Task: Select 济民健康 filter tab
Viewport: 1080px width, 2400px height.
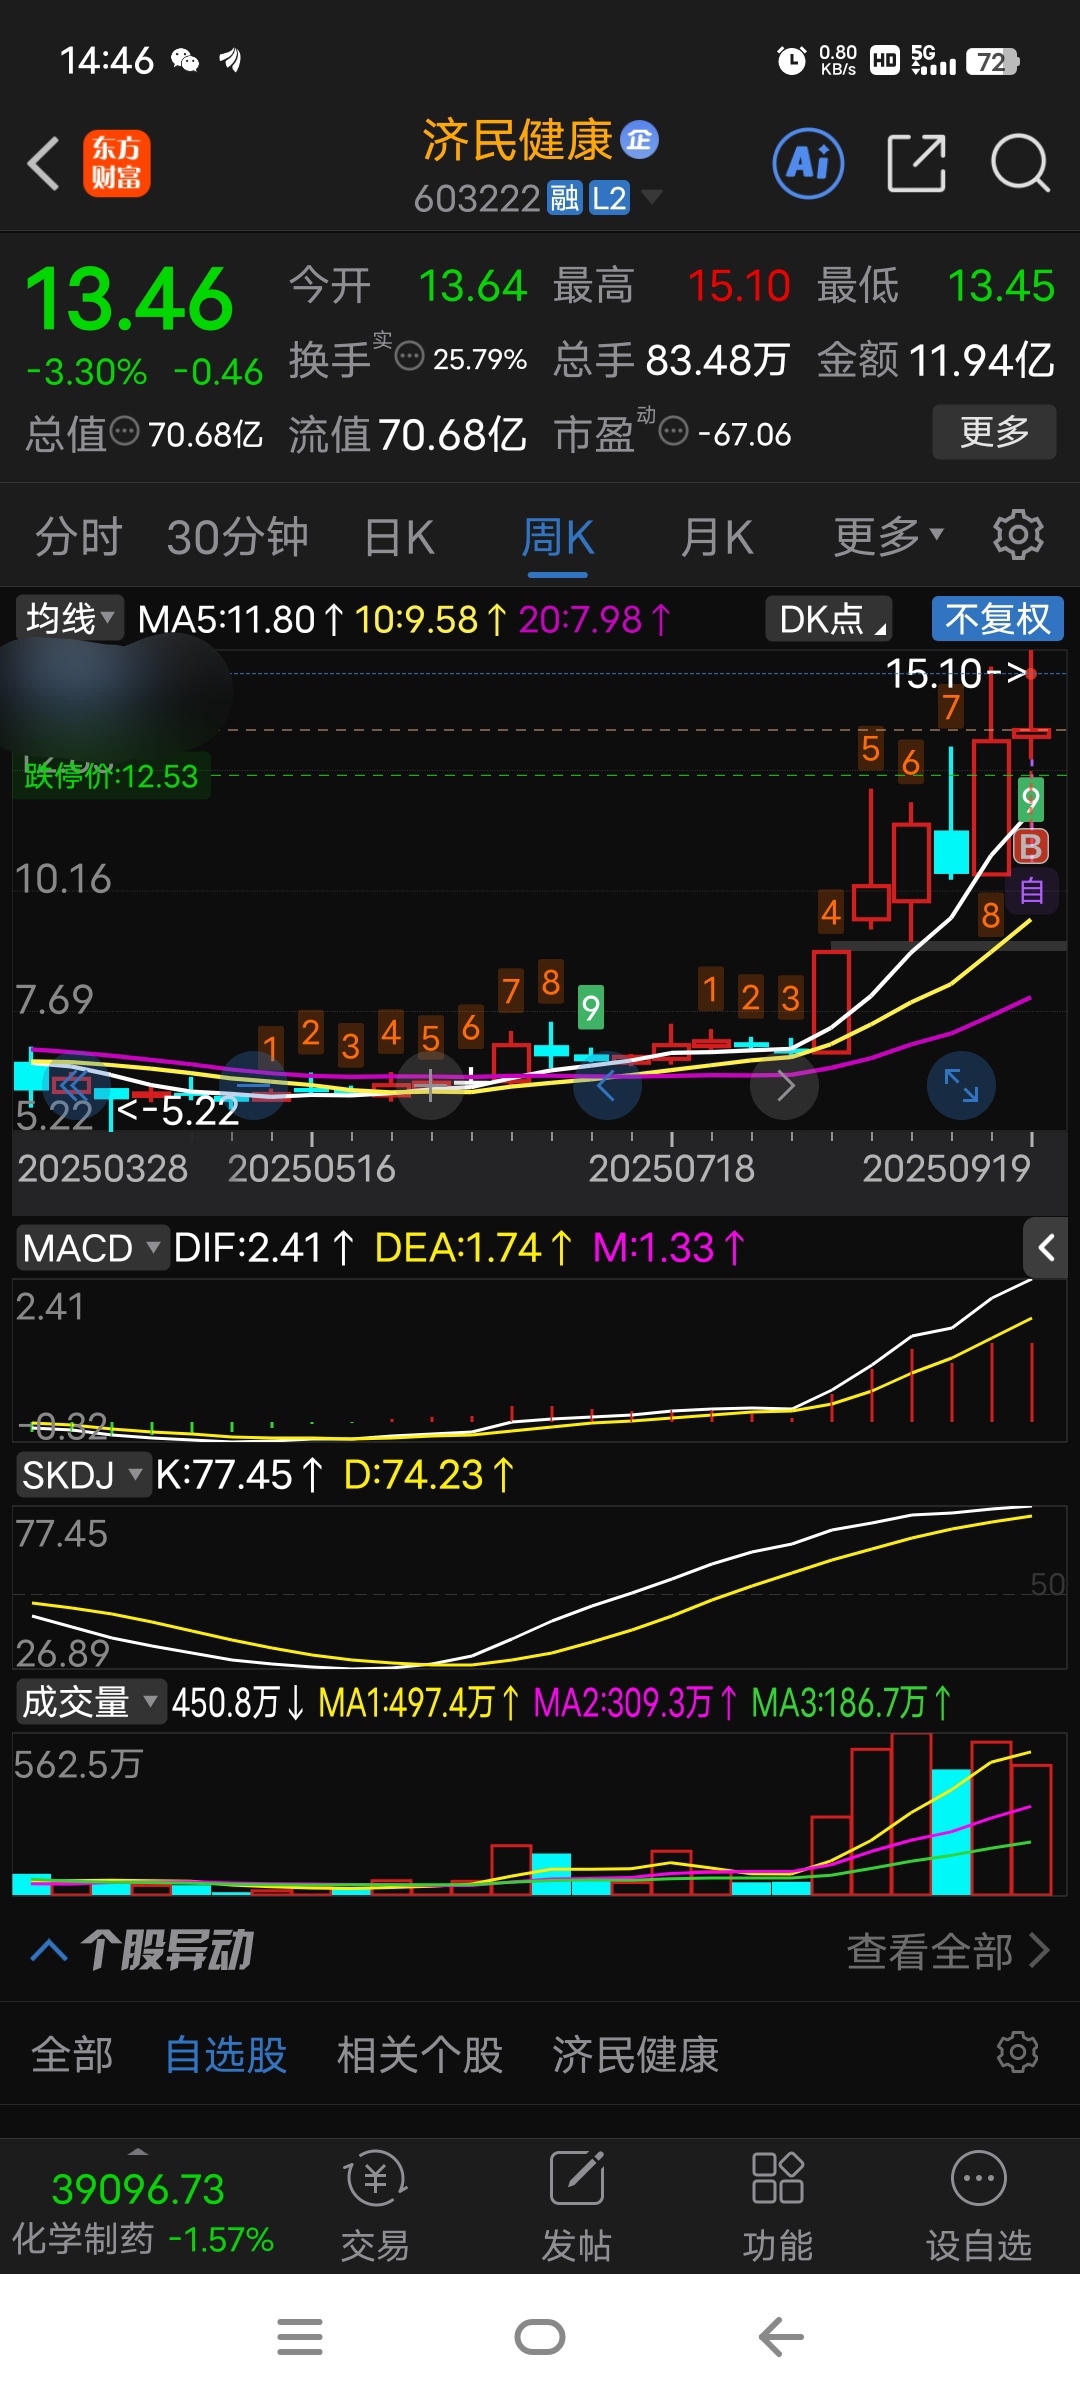Action: coord(636,2056)
